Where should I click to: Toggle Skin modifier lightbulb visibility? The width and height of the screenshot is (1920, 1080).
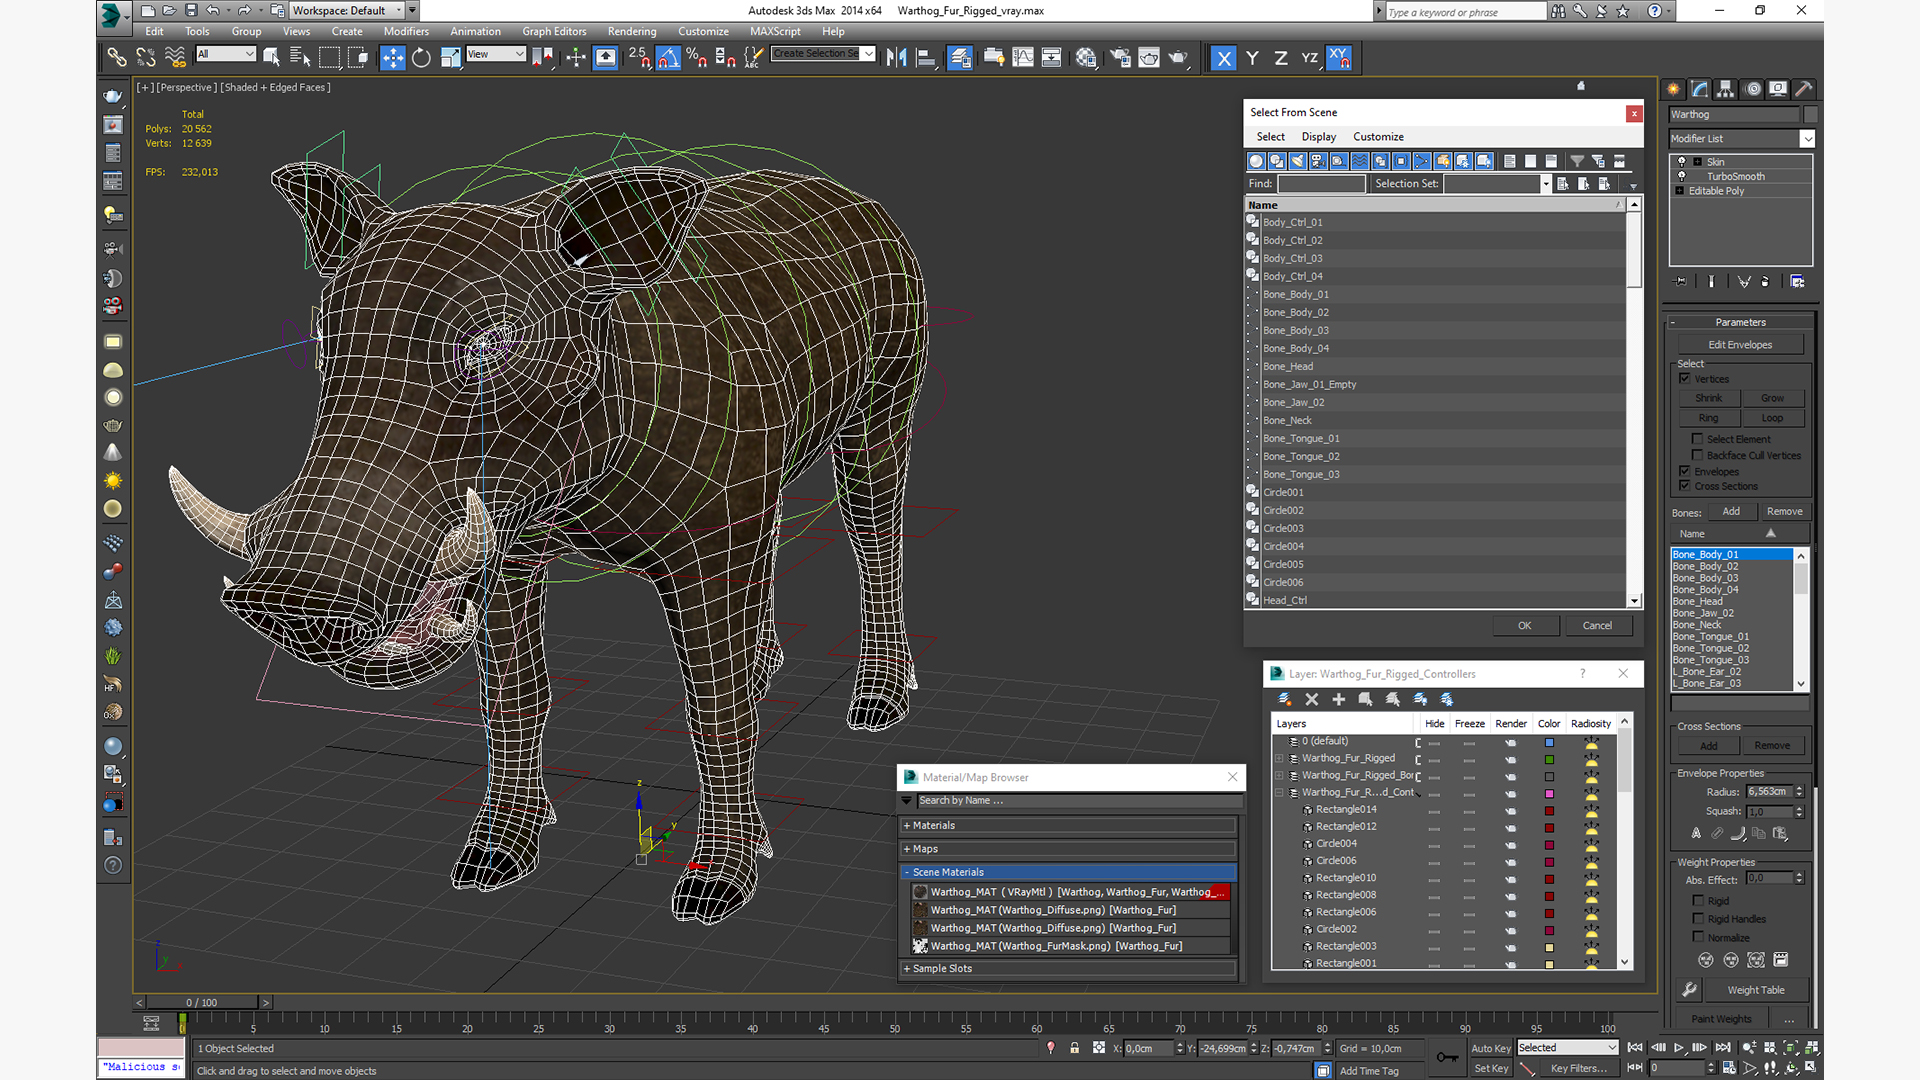click(x=1682, y=161)
